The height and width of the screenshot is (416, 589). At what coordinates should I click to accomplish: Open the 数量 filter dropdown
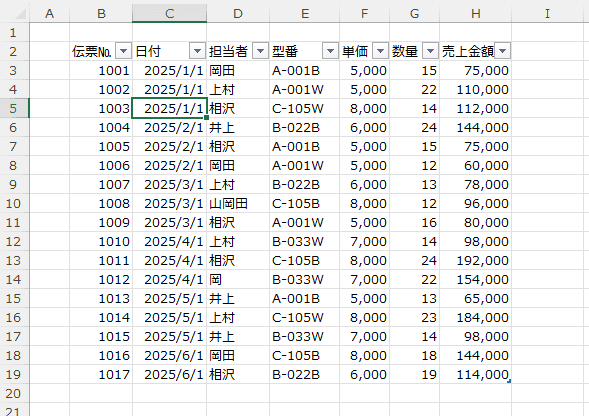click(x=430, y=51)
